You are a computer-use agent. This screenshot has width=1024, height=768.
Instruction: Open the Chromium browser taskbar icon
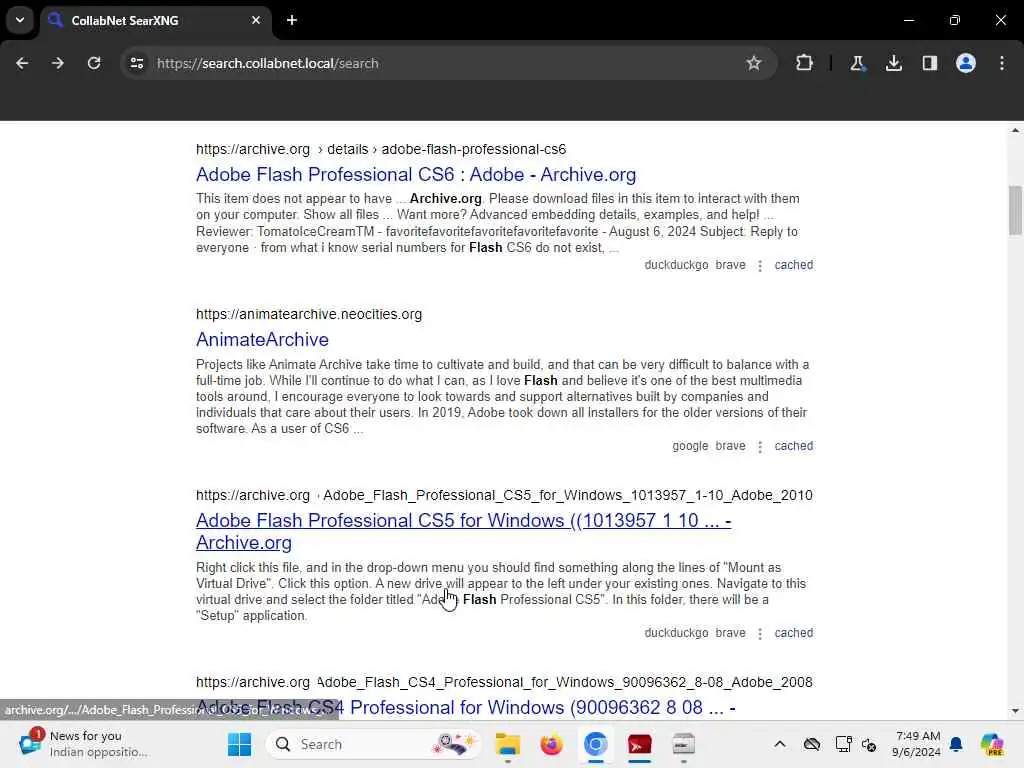tap(596, 744)
